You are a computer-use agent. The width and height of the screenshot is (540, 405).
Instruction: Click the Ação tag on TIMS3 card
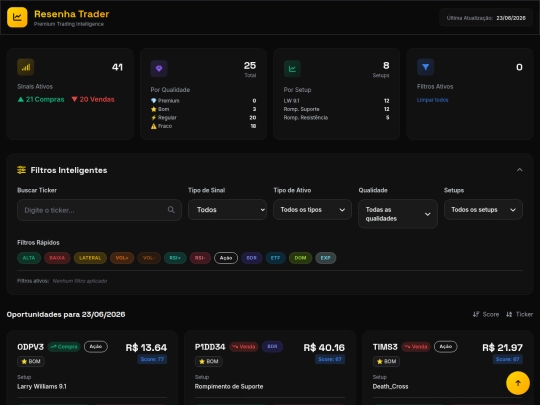coord(446,346)
